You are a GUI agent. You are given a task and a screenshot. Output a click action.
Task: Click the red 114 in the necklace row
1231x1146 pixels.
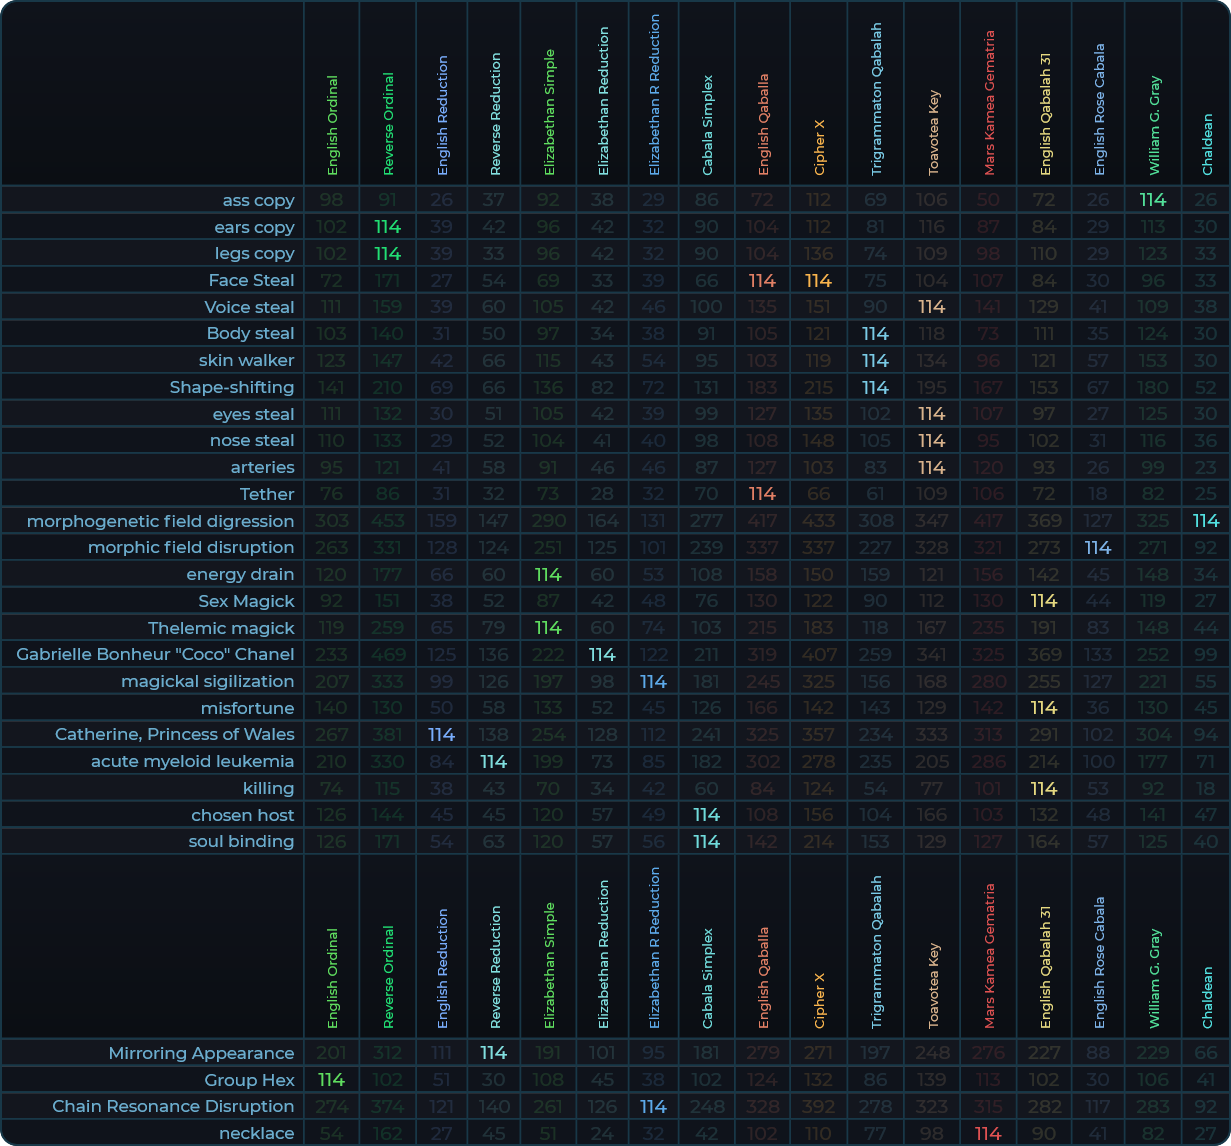[988, 1133]
